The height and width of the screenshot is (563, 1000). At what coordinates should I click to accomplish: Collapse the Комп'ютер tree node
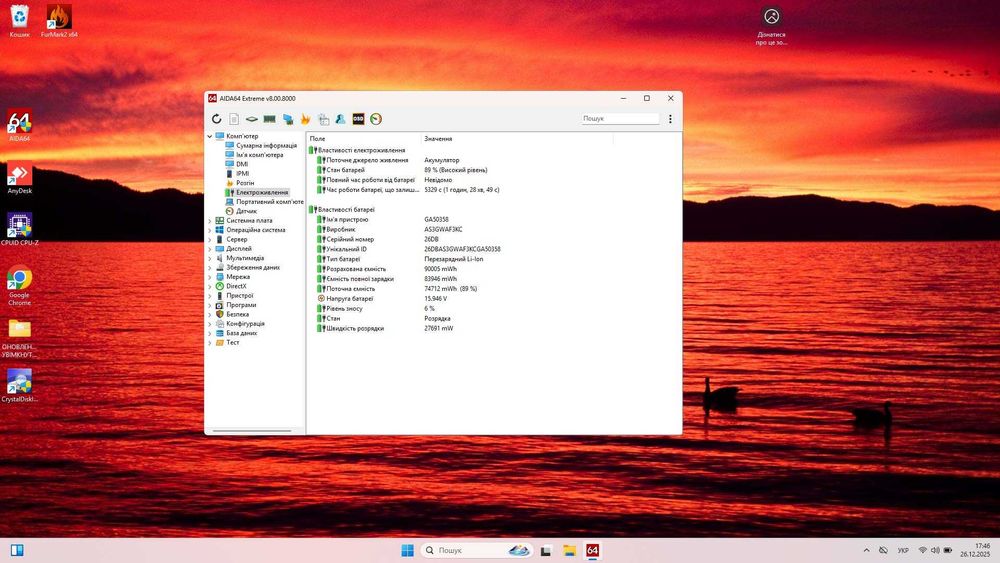(x=210, y=136)
